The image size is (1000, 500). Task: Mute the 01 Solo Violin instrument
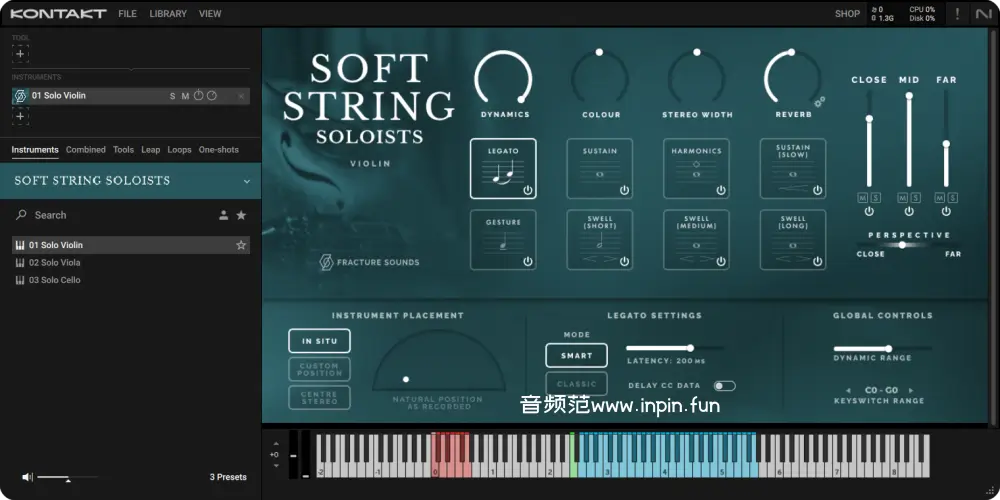[x=185, y=96]
